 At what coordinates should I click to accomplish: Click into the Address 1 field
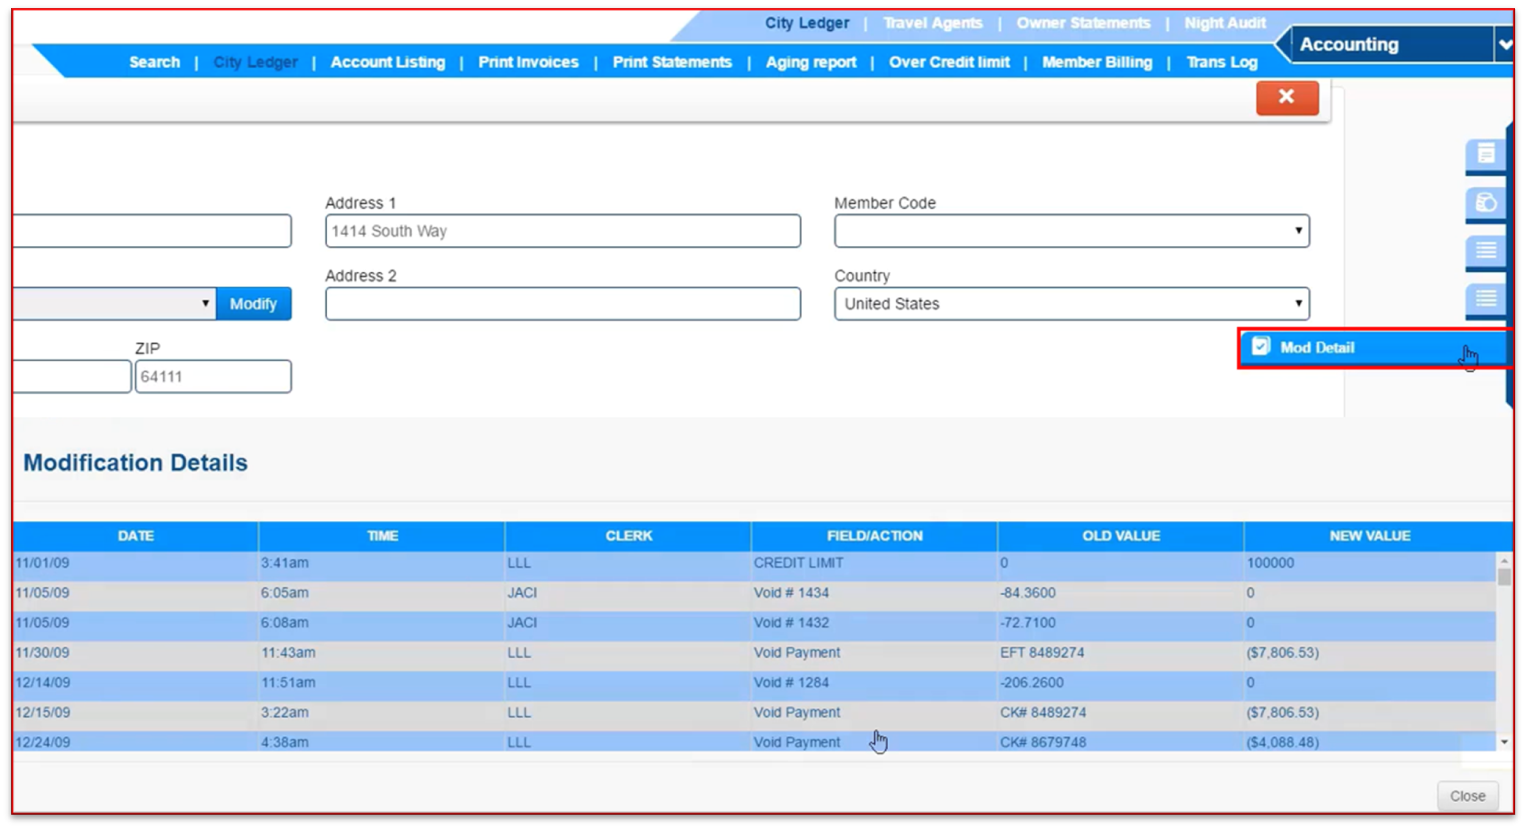tap(562, 231)
